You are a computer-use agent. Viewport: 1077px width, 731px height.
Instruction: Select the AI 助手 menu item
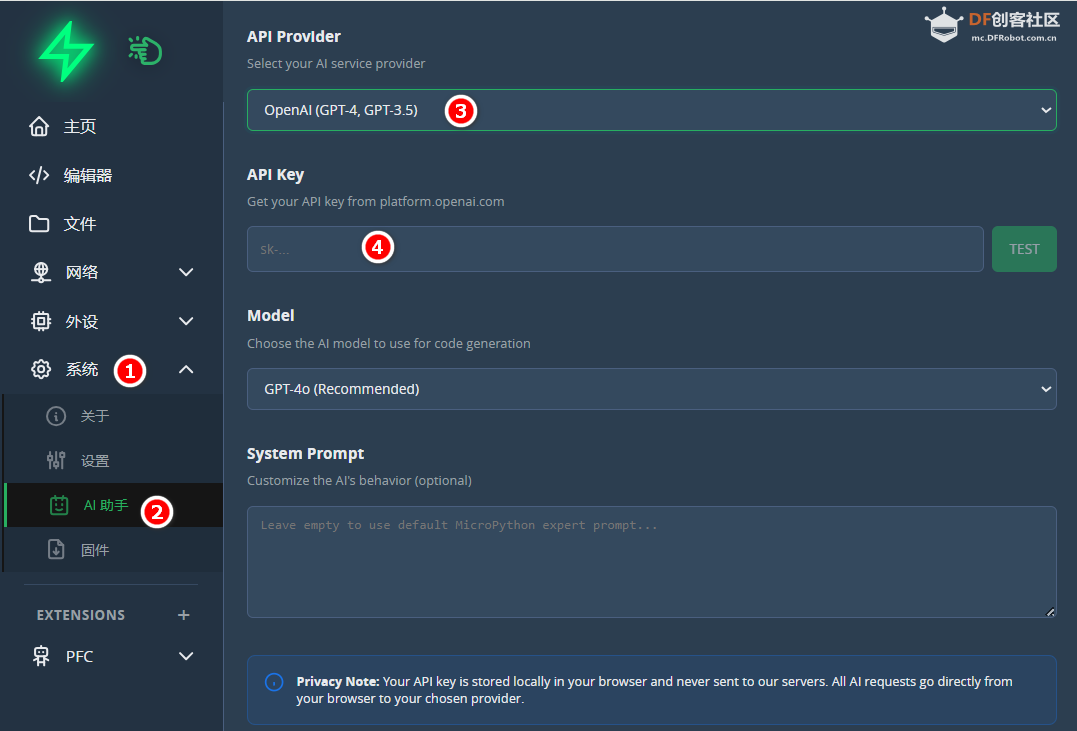pyautogui.click(x=105, y=506)
